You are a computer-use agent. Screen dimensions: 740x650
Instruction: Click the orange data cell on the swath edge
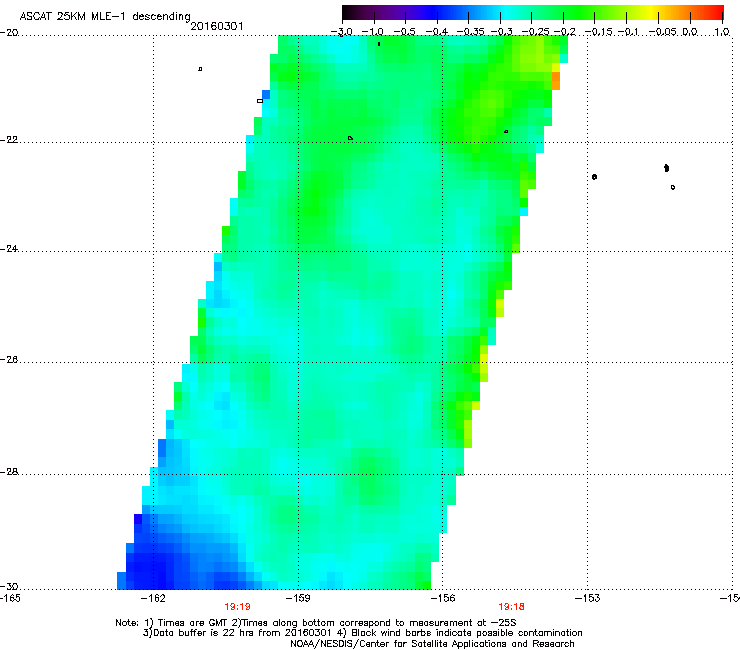pyautogui.click(x=556, y=81)
